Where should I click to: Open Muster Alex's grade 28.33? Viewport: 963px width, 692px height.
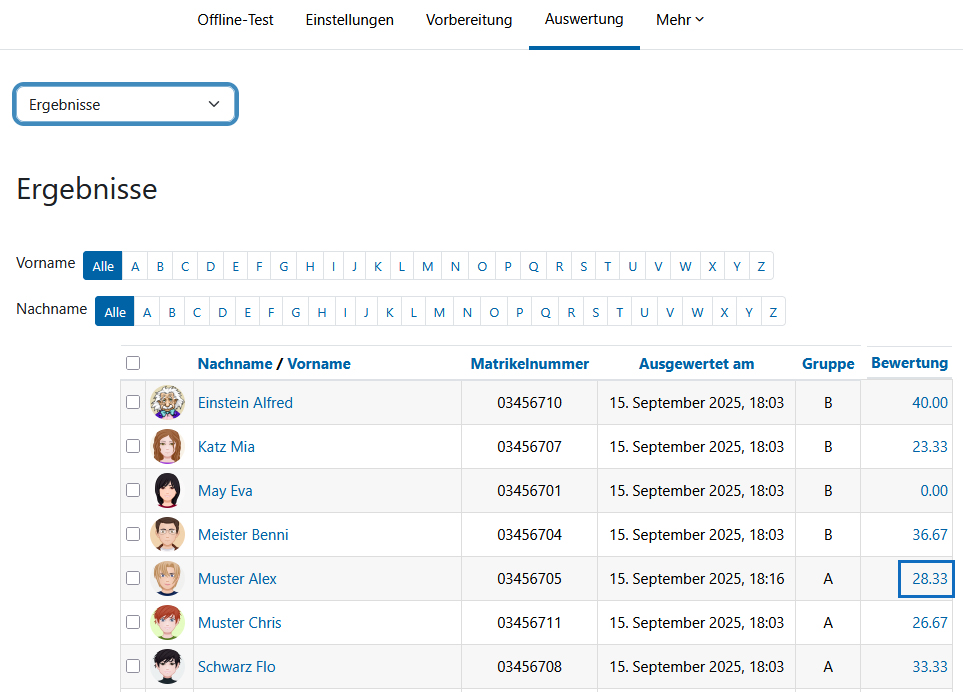pos(930,578)
